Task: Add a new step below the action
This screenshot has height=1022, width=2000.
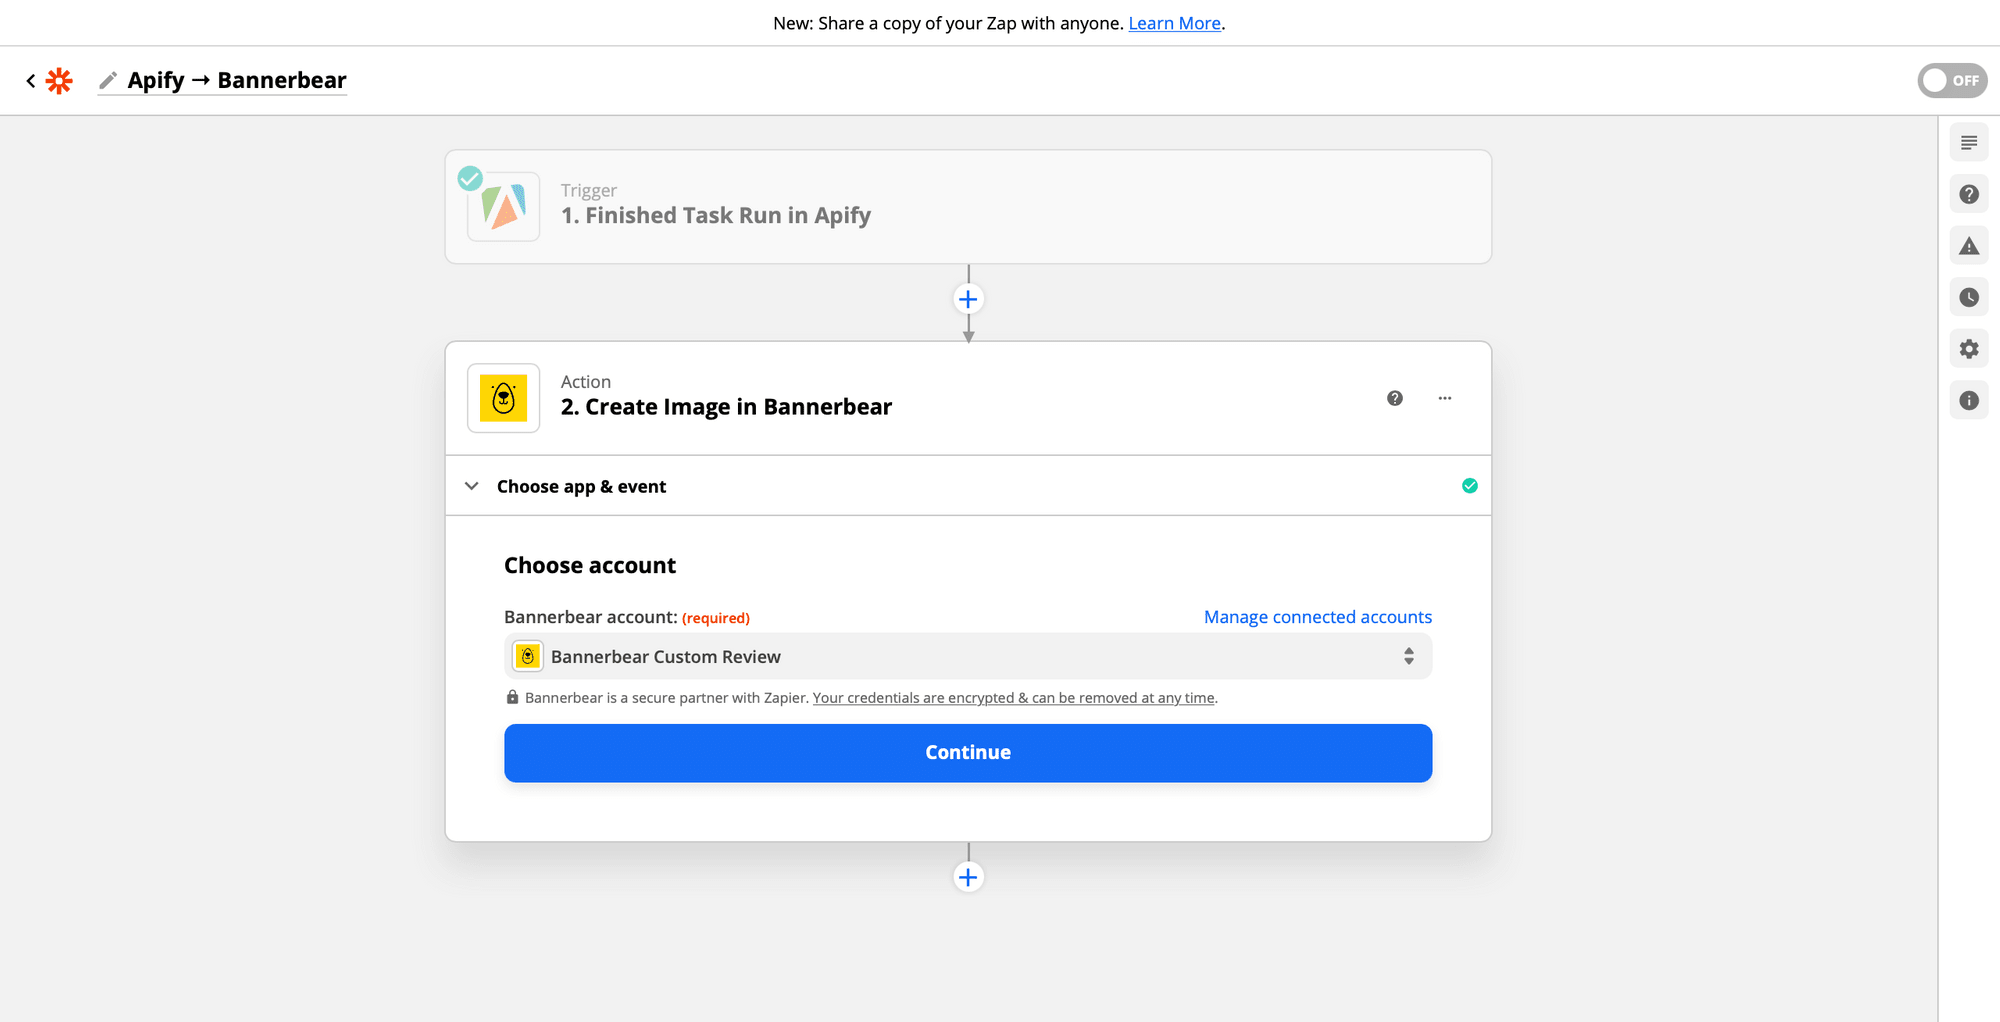Action: (968, 877)
